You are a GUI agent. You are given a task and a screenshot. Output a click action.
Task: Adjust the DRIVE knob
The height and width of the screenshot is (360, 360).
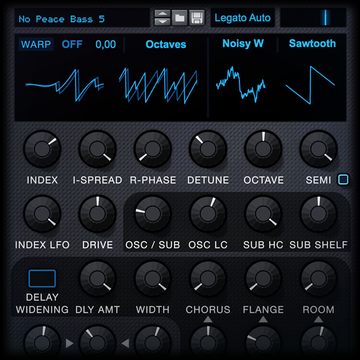click(97, 214)
